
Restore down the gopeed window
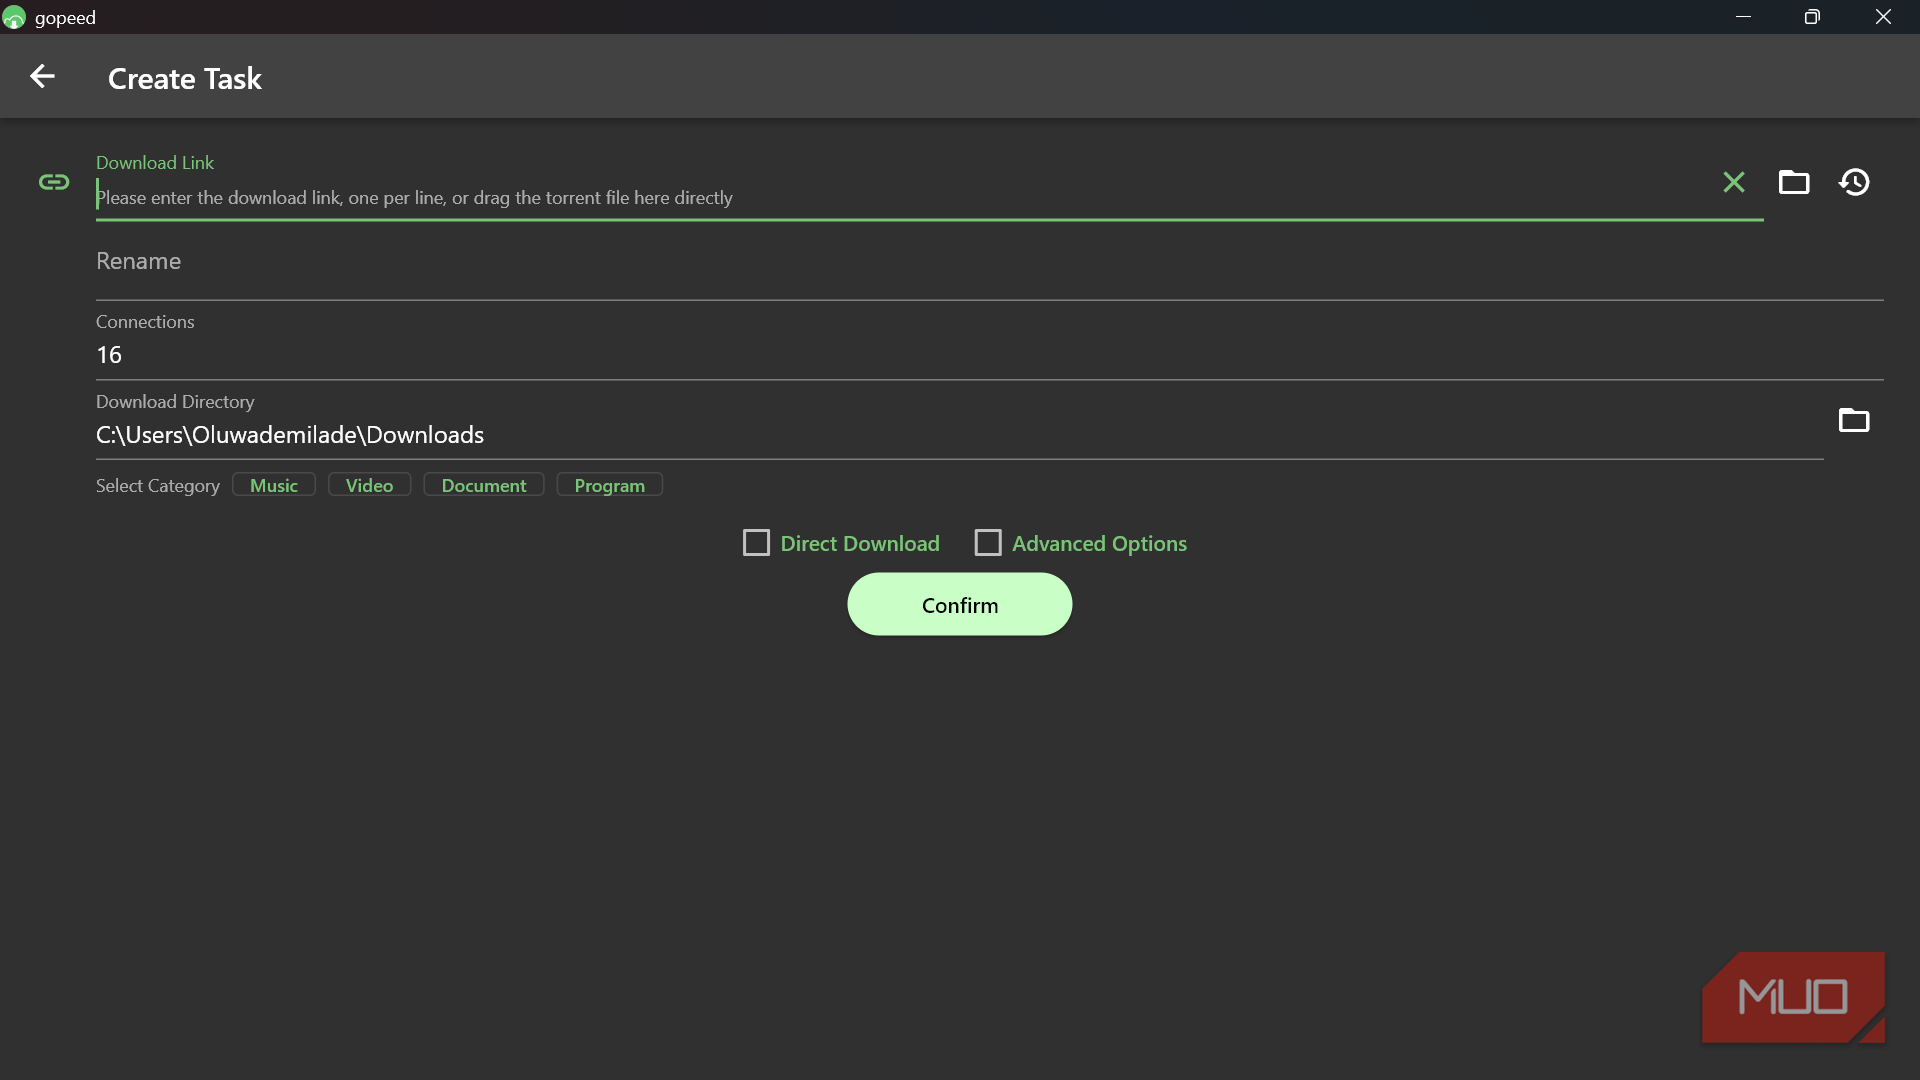[x=1812, y=17]
